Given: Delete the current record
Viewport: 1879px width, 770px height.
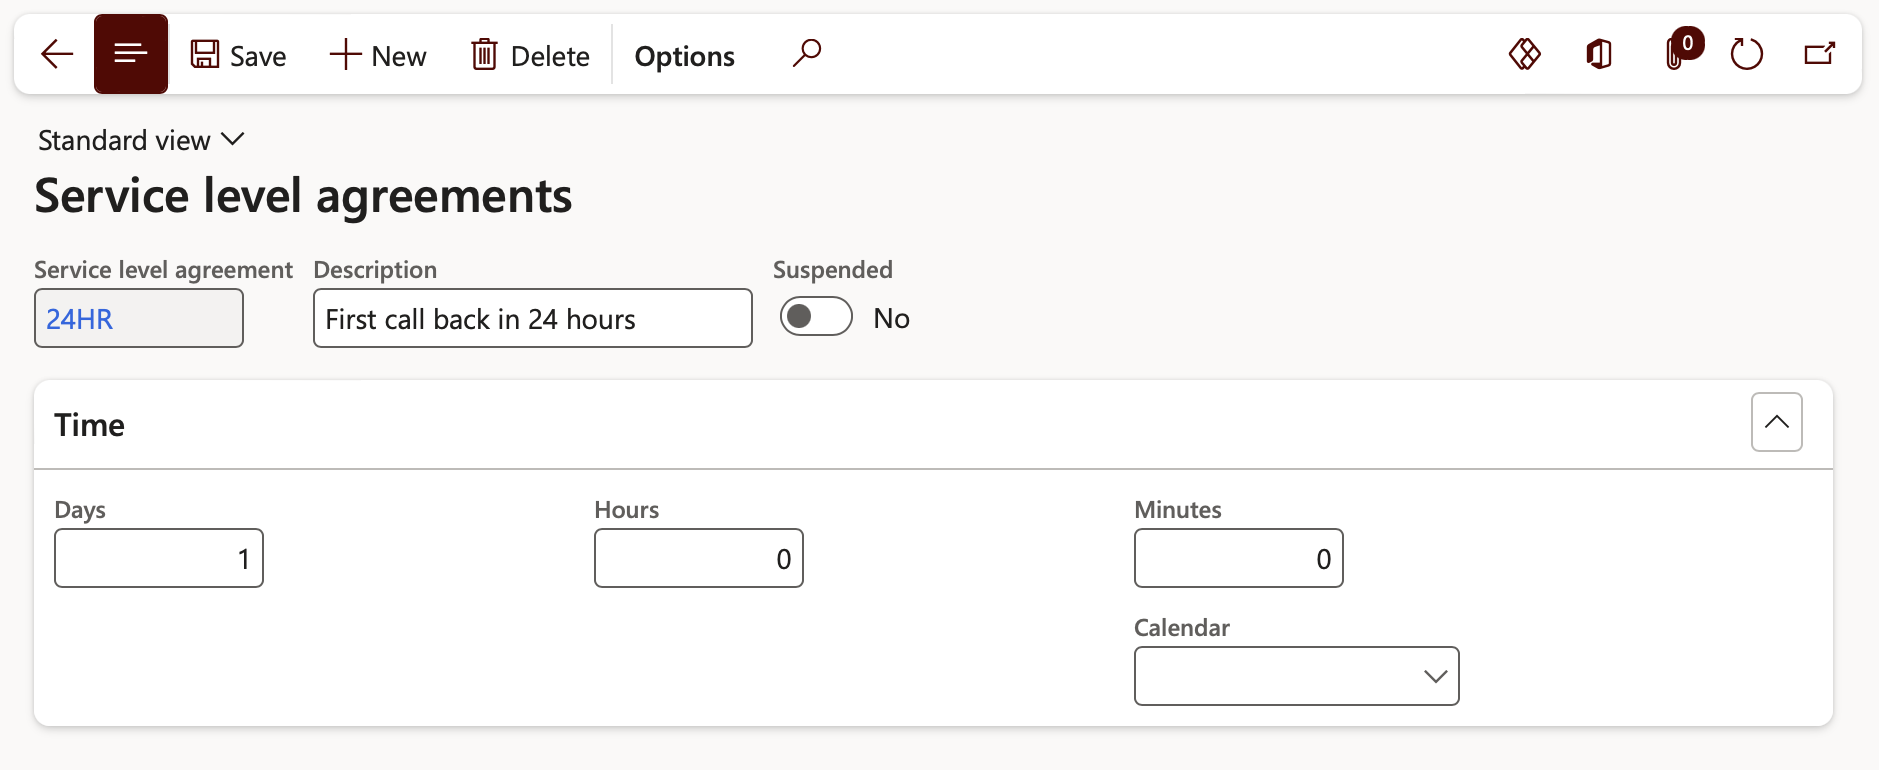Looking at the screenshot, I should point(530,55).
